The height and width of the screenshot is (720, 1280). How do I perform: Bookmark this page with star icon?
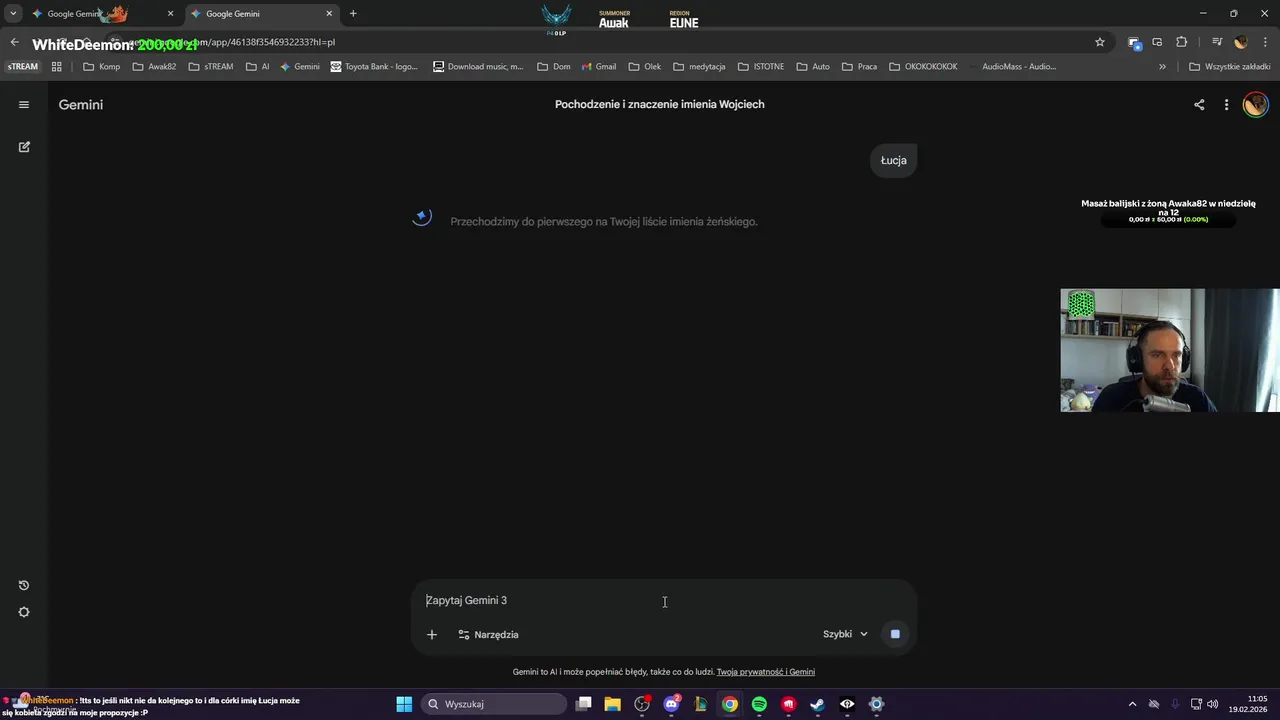(x=1100, y=42)
